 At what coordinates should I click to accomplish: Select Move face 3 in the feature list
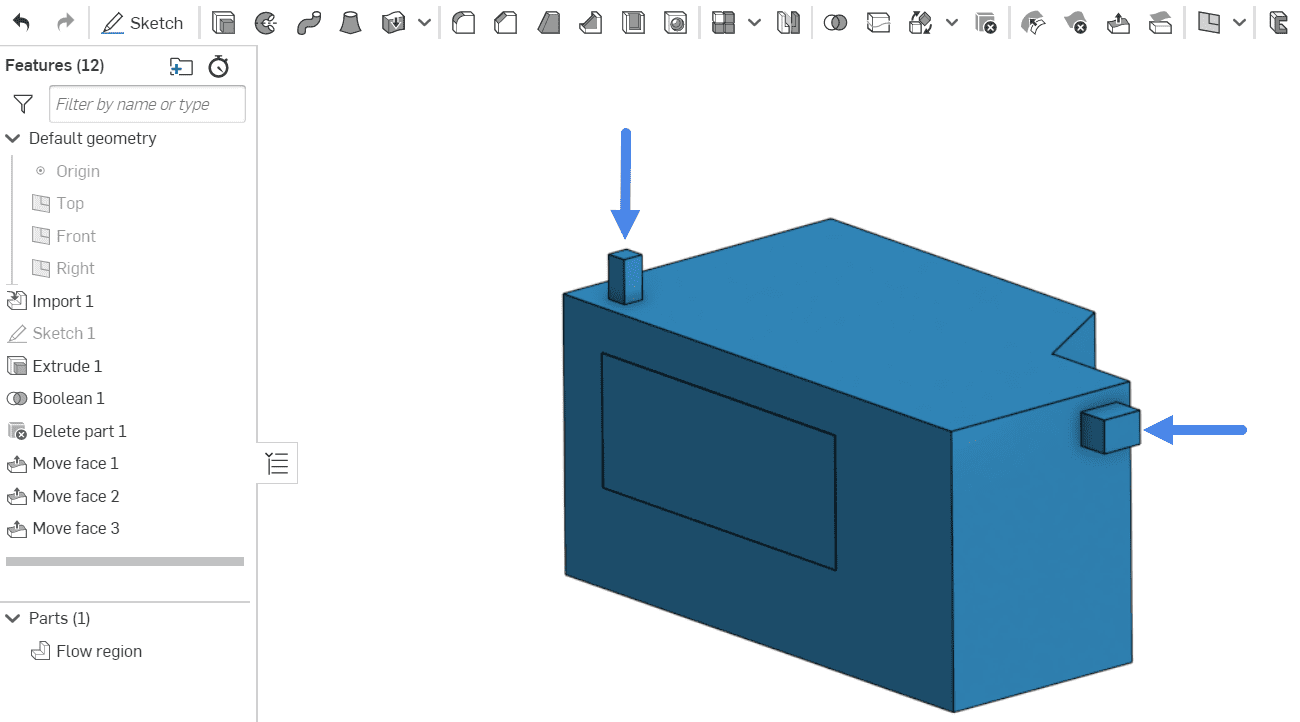(x=75, y=528)
